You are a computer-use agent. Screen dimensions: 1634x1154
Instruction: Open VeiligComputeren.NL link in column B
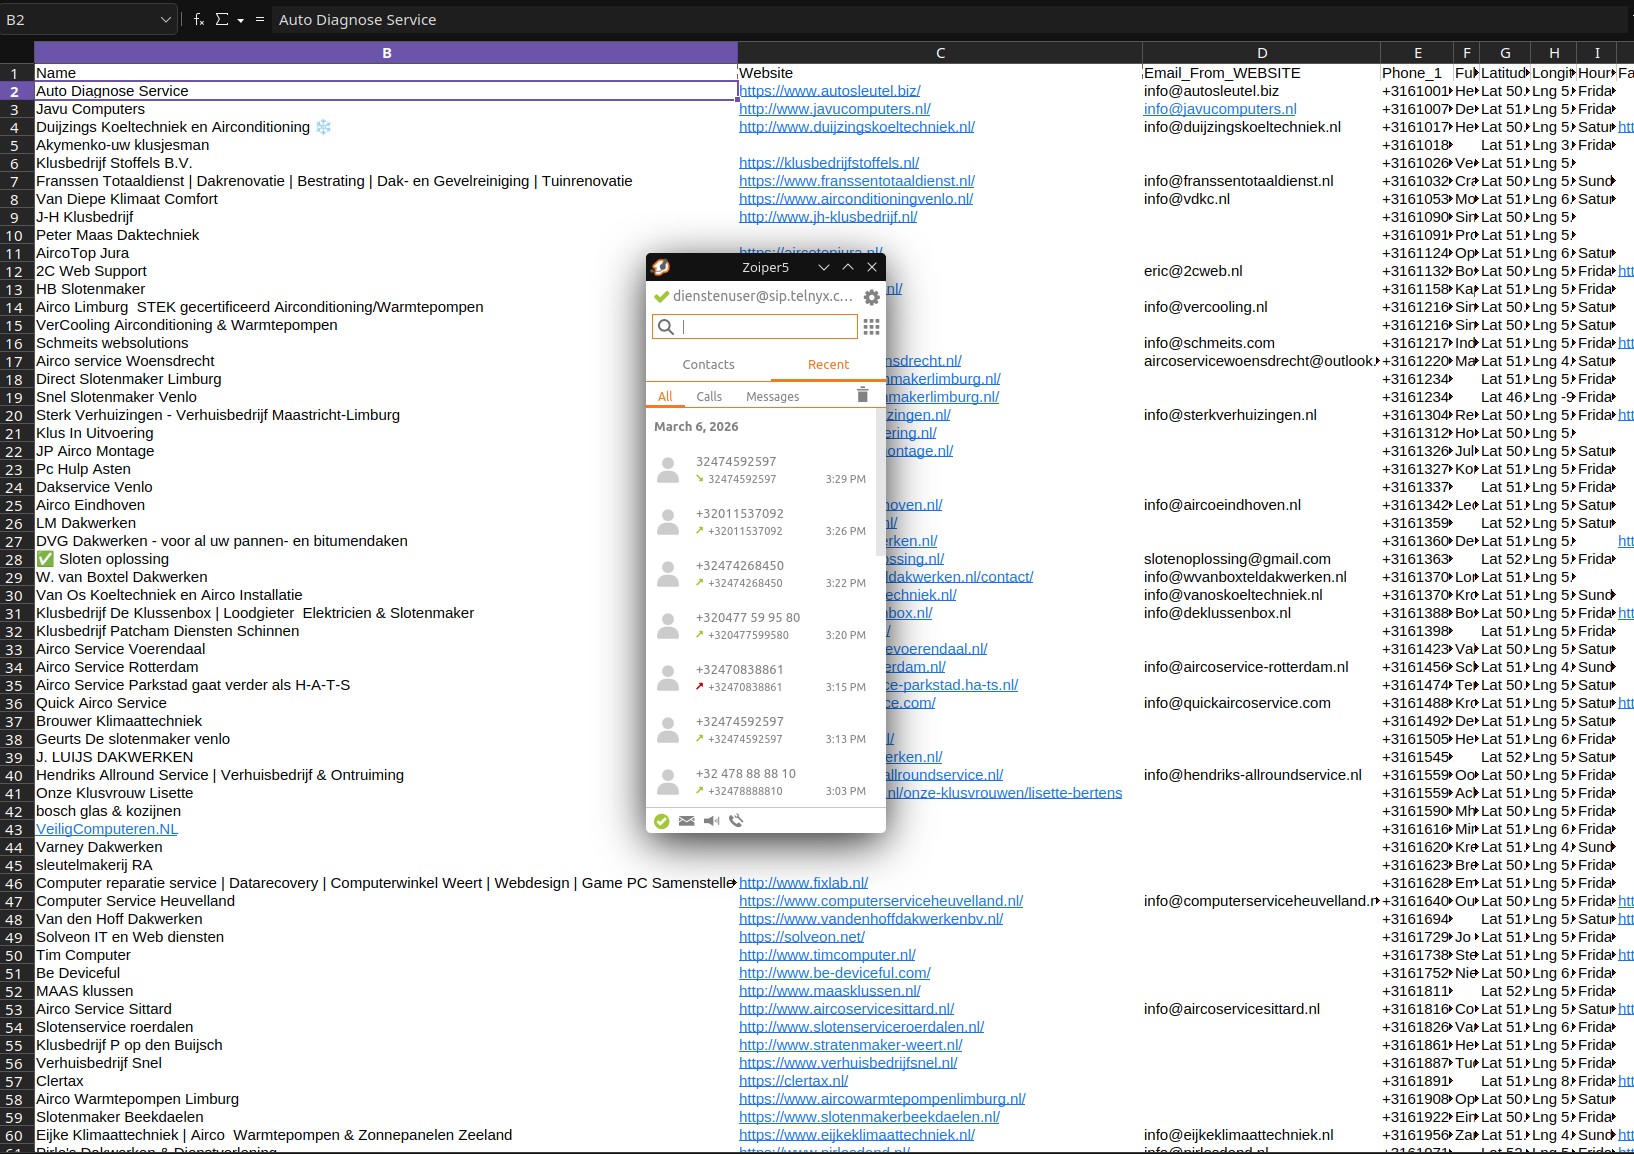(107, 829)
